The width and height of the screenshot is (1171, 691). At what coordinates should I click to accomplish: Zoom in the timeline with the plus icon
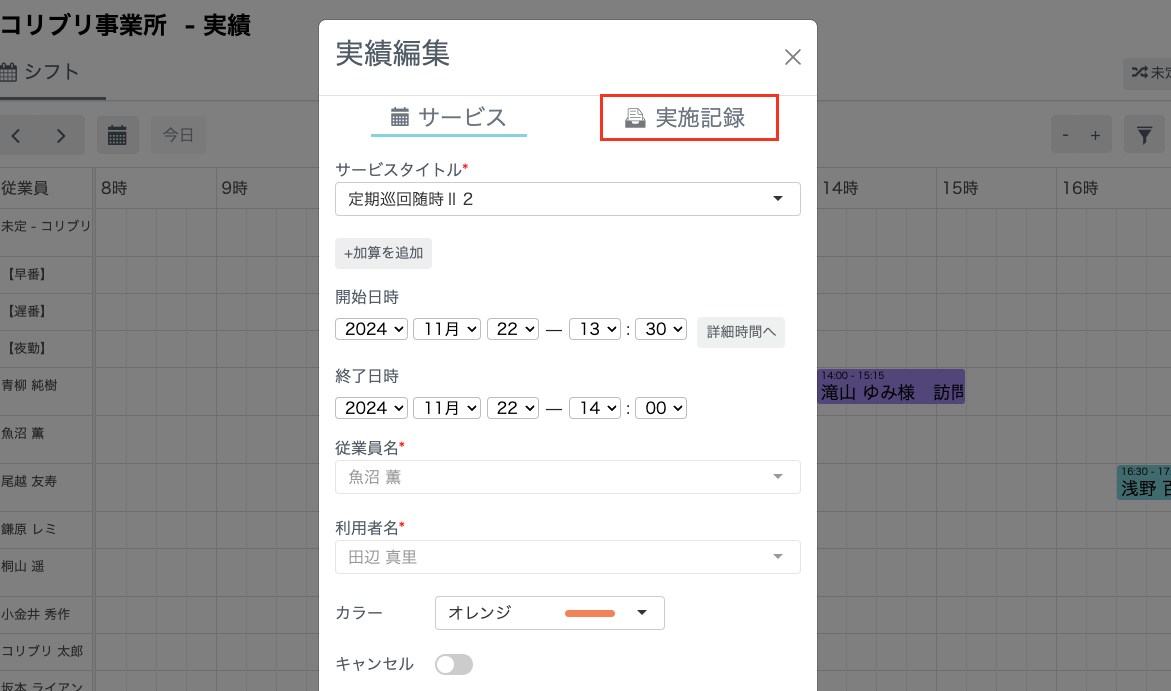point(1095,135)
